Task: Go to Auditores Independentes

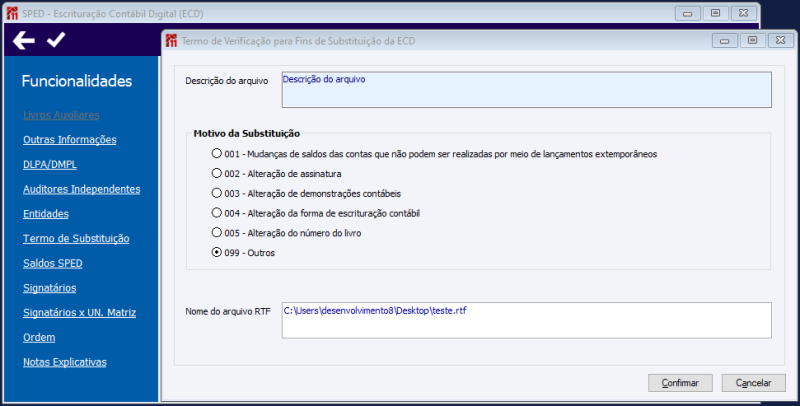Action: pos(82,189)
